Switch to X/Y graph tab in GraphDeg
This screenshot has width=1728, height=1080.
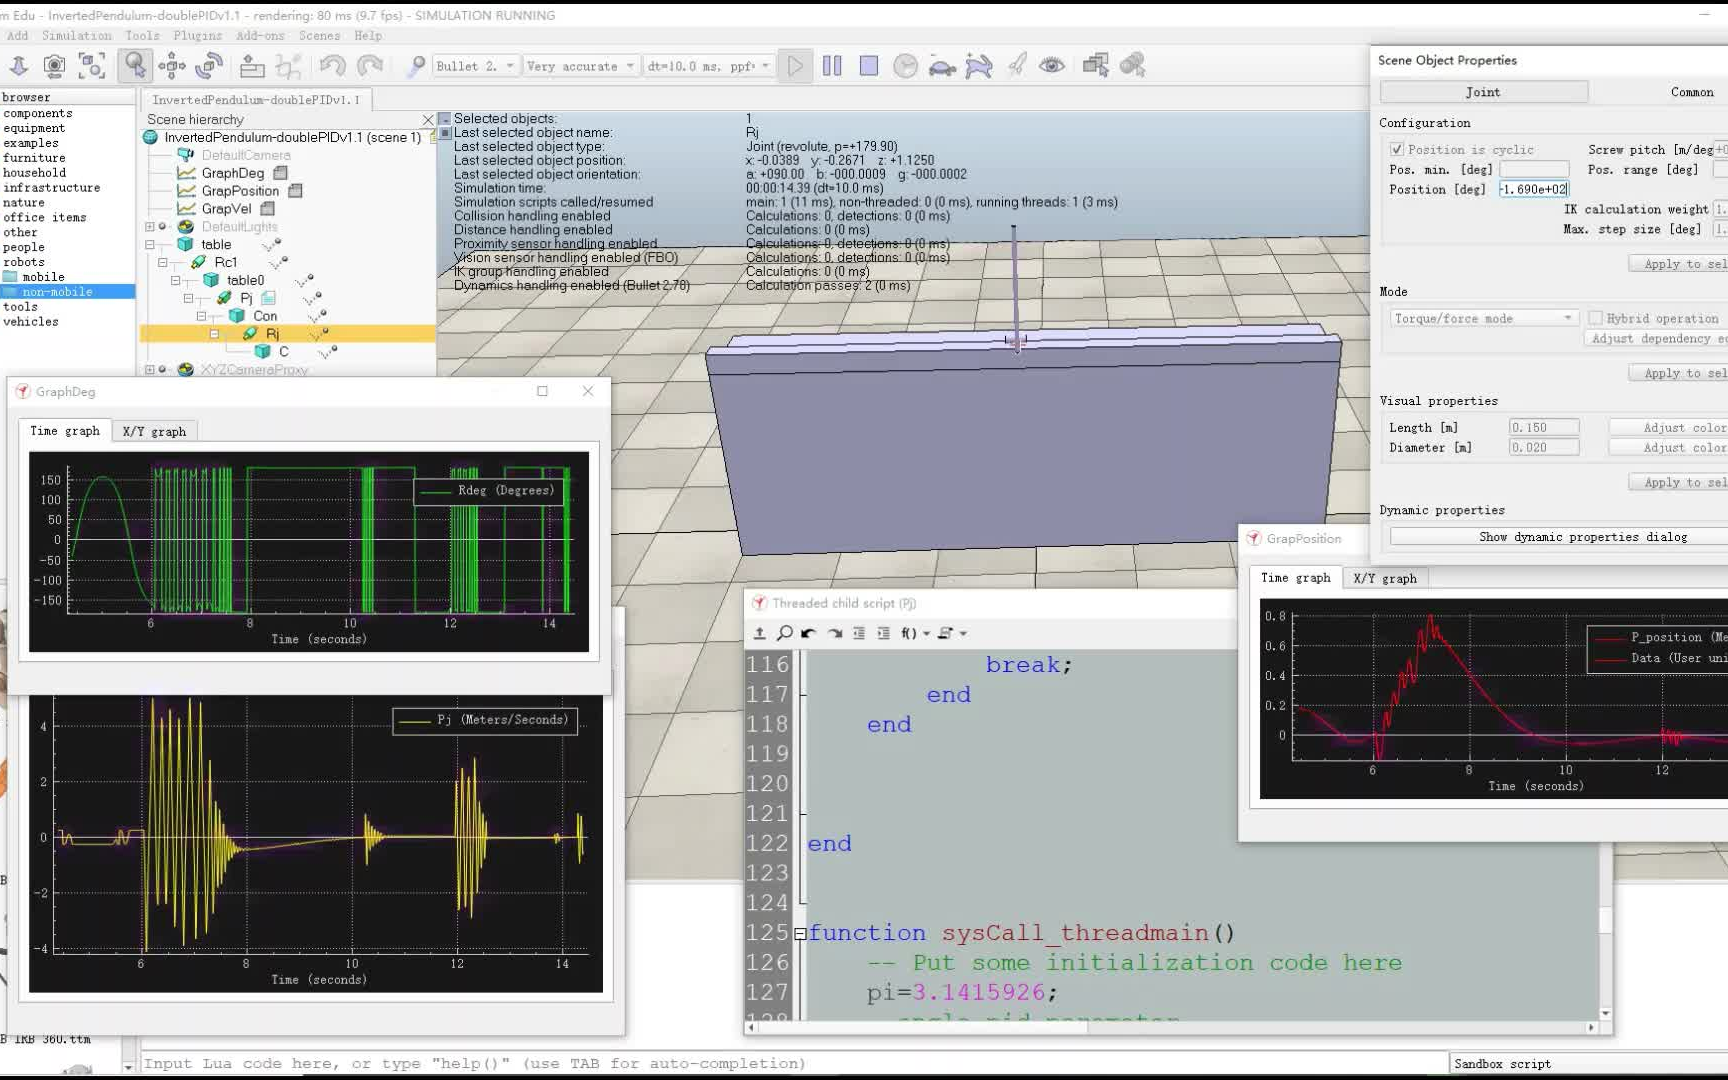154,431
